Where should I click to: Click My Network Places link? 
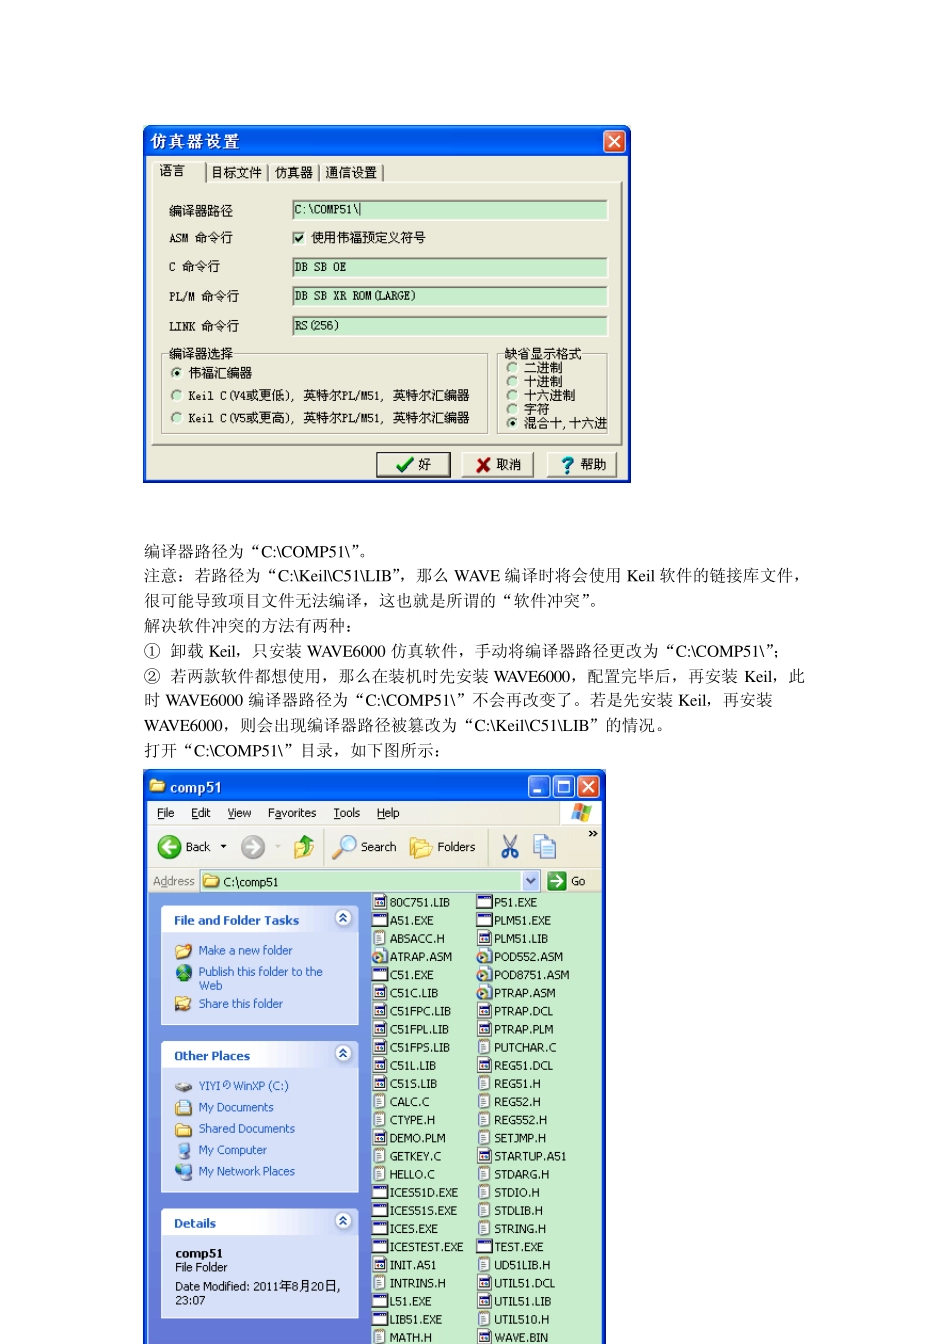247,1172
